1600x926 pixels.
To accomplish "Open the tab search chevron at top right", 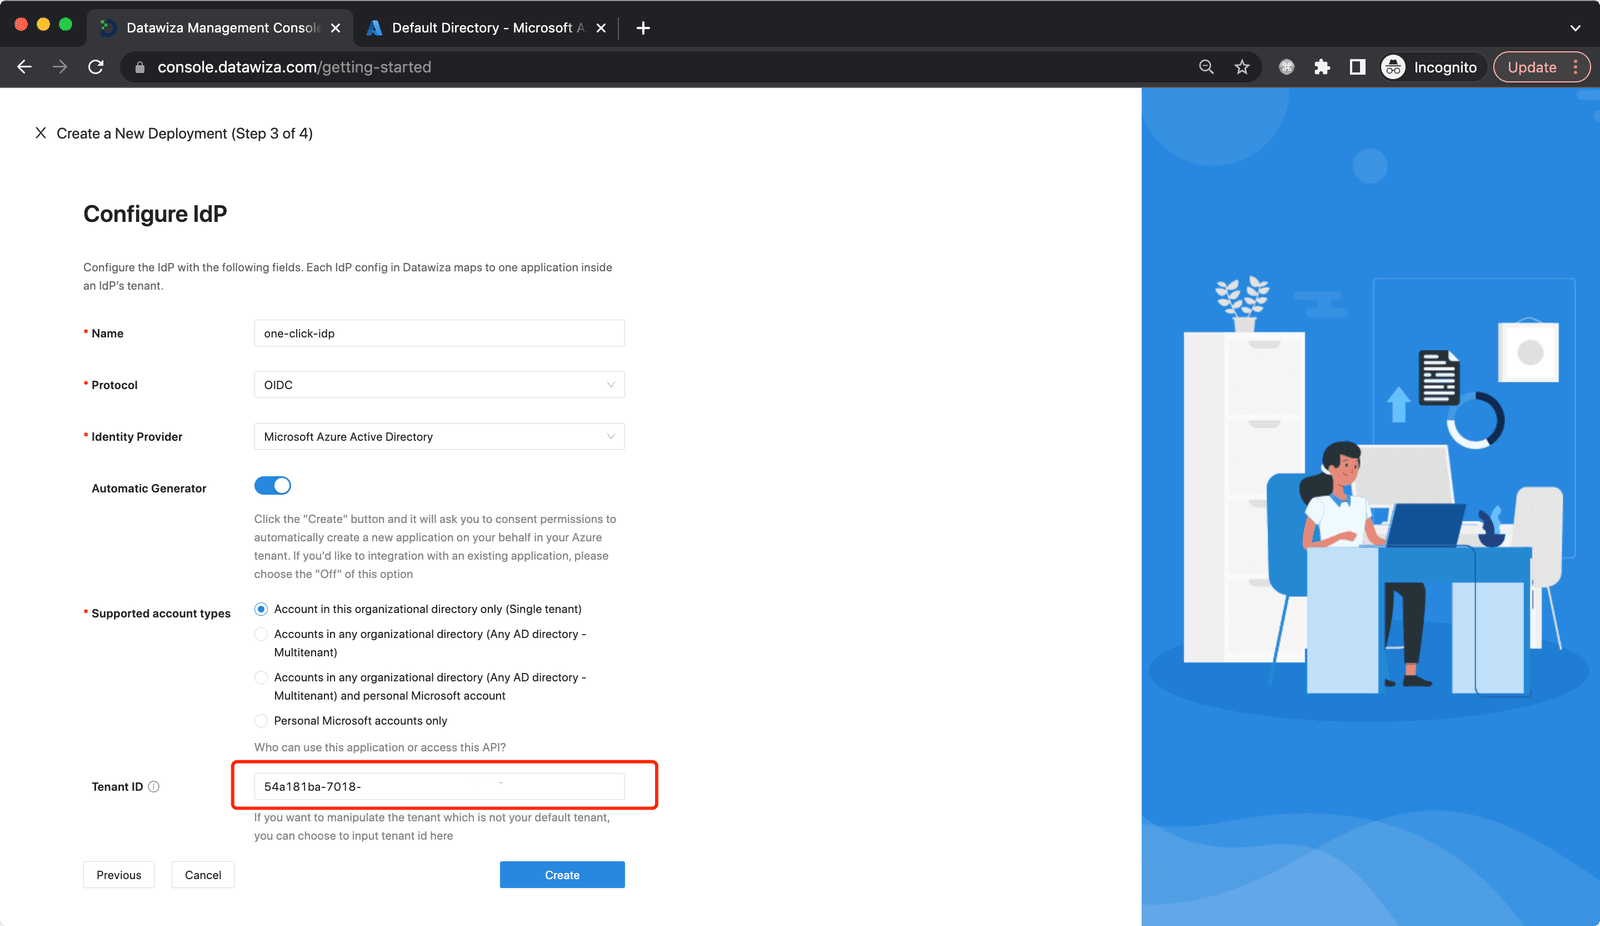I will [x=1575, y=28].
